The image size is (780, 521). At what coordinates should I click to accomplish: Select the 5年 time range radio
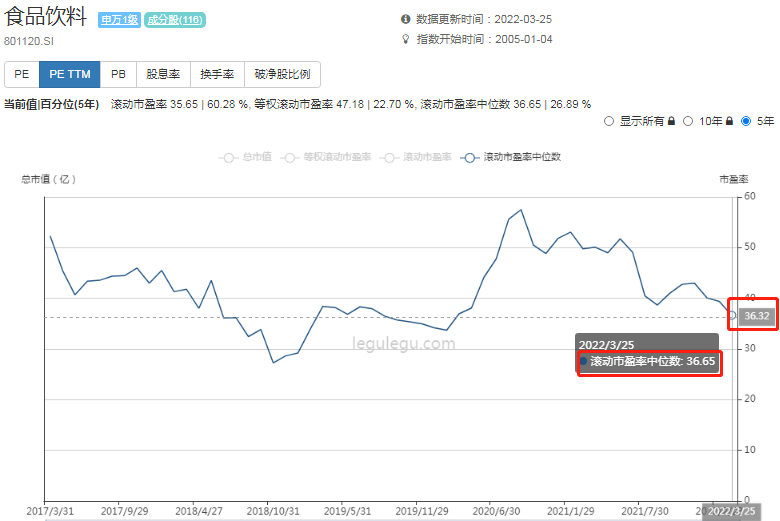[x=746, y=121]
